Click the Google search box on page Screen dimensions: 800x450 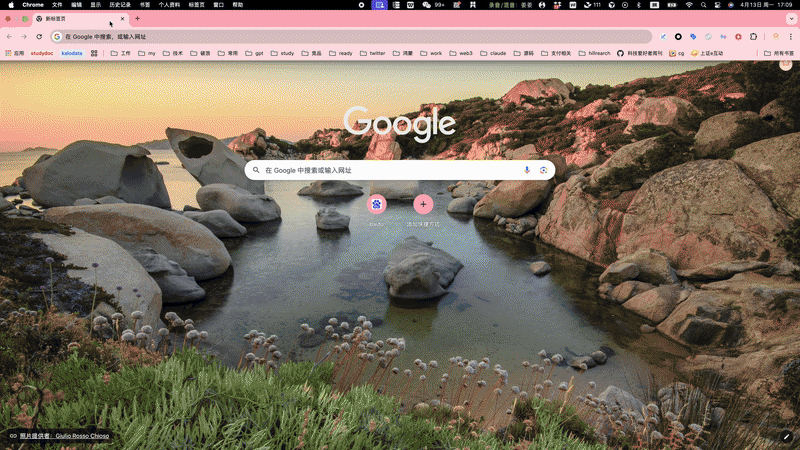[x=399, y=170]
